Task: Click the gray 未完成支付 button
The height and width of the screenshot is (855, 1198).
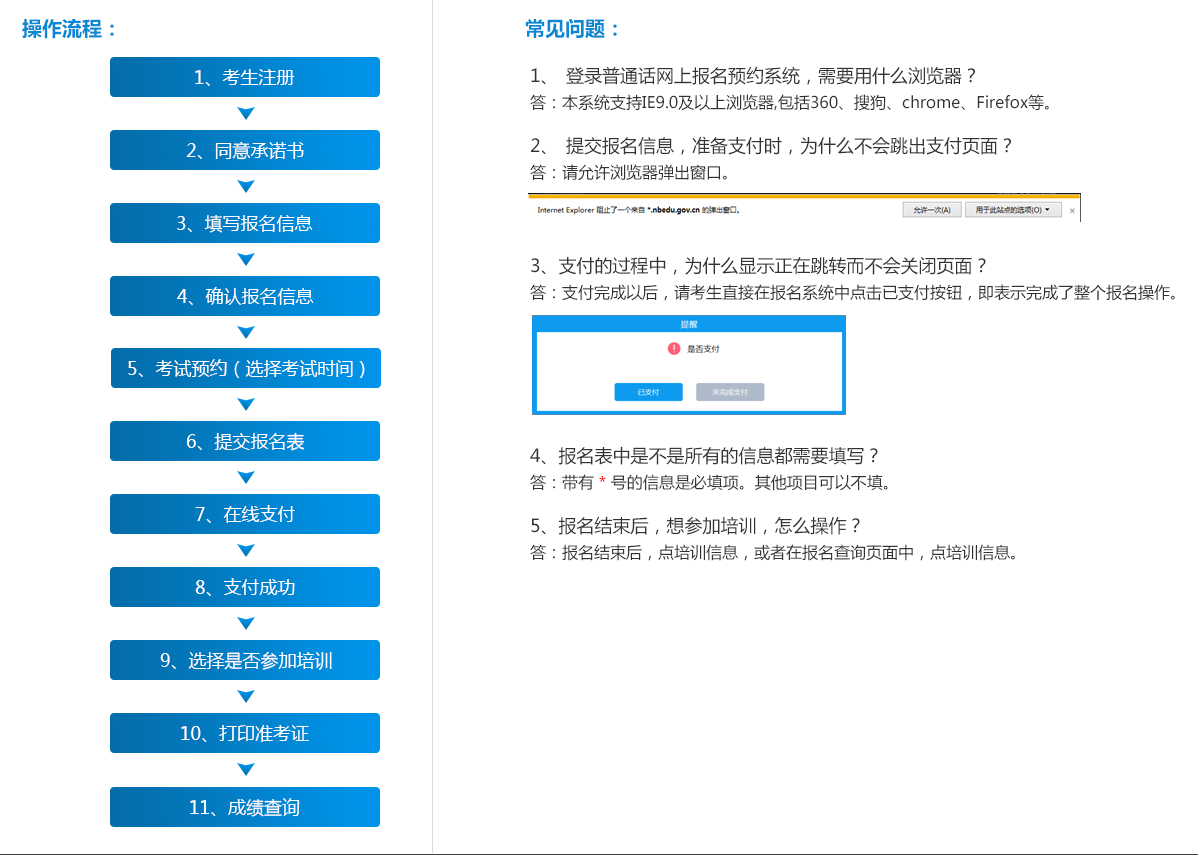Action: tap(730, 392)
